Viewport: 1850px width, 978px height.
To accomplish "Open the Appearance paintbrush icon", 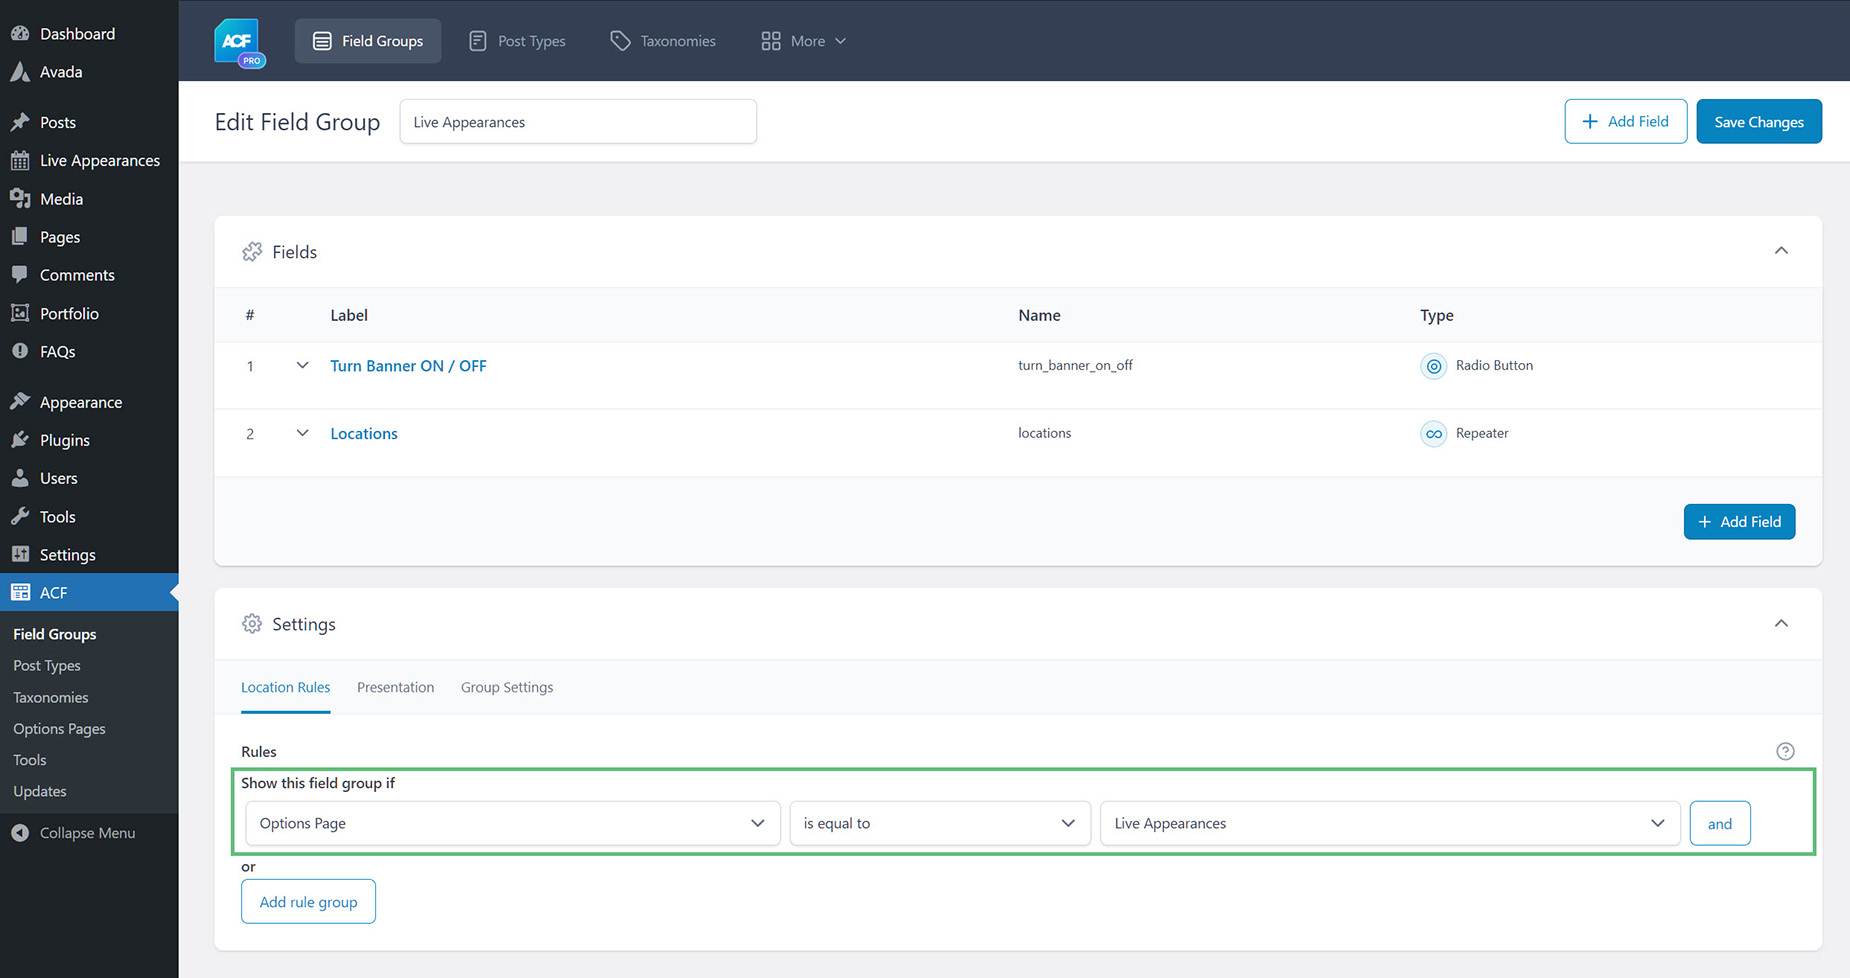I will (21, 401).
